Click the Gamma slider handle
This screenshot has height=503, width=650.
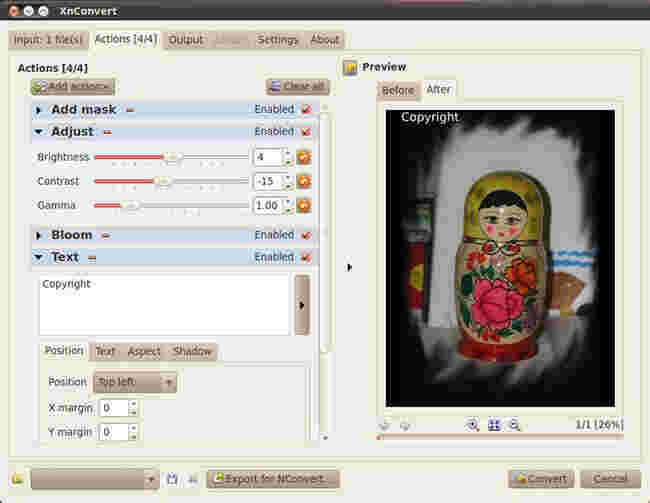130,205
